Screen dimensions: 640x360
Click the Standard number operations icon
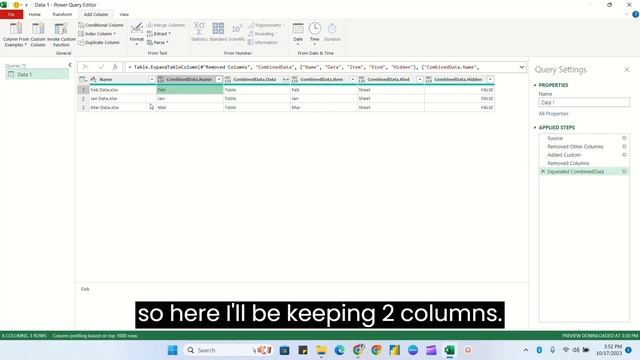click(218, 29)
